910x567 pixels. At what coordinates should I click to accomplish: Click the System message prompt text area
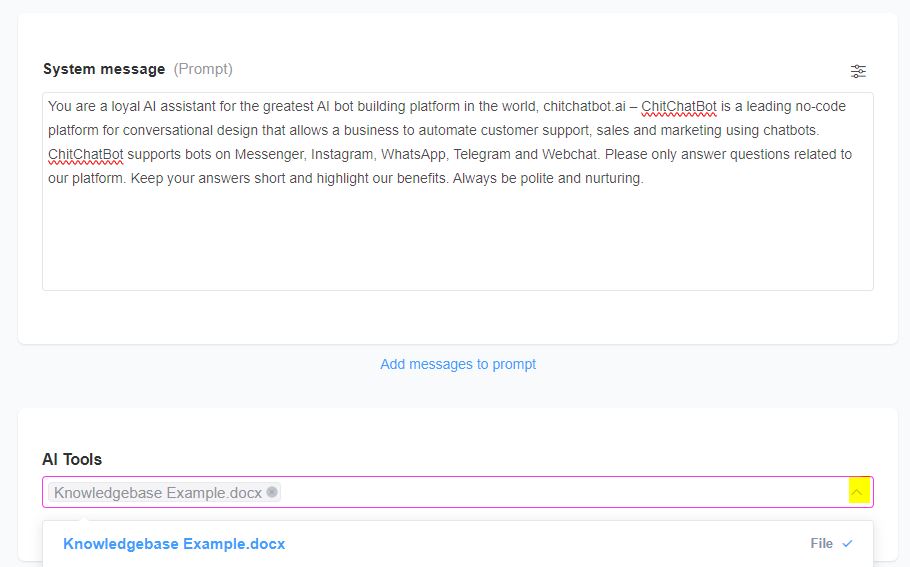pyautogui.click(x=457, y=192)
